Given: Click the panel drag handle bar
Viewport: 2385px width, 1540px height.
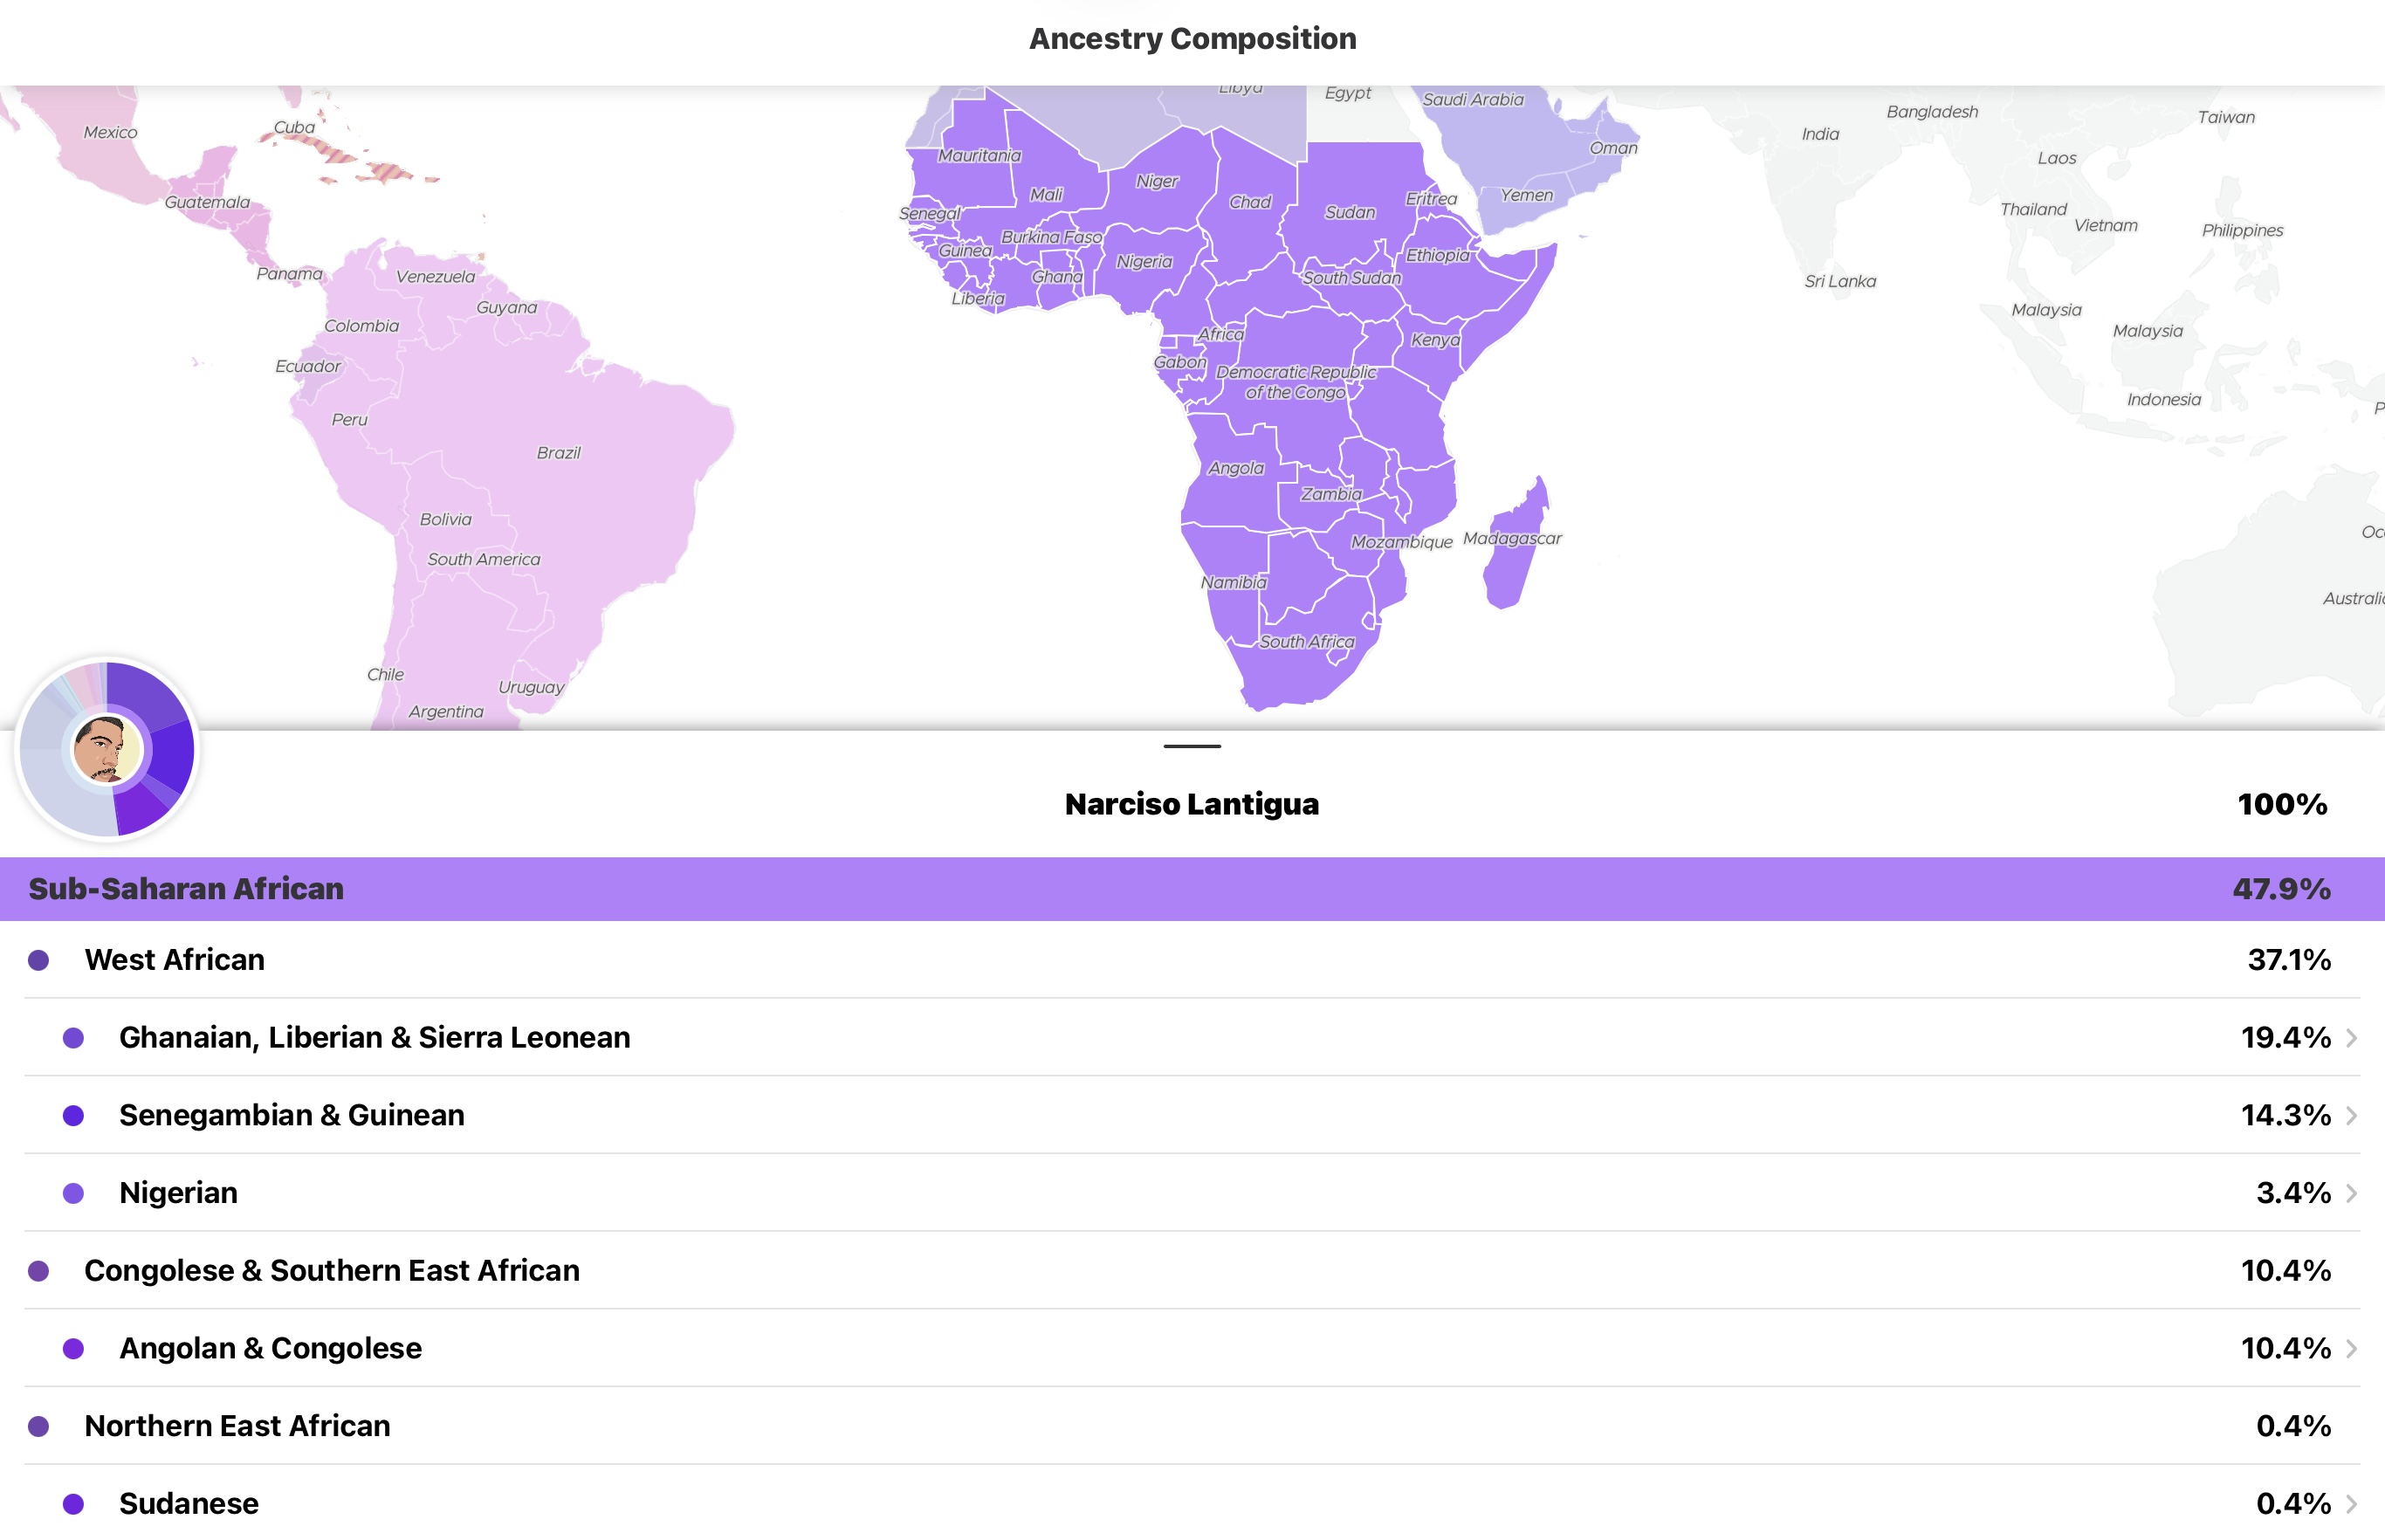Looking at the screenshot, I should pos(1192,746).
